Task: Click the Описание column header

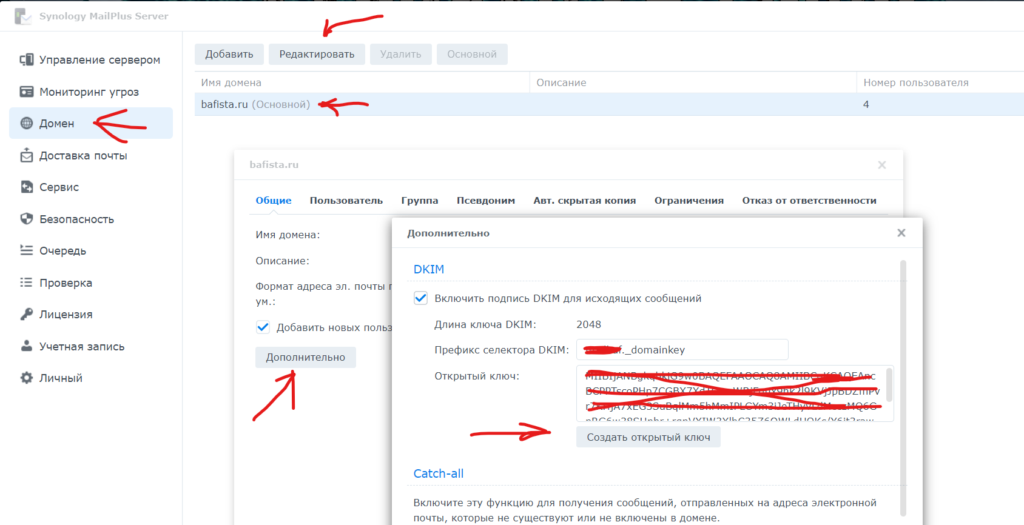Action: (x=692, y=83)
